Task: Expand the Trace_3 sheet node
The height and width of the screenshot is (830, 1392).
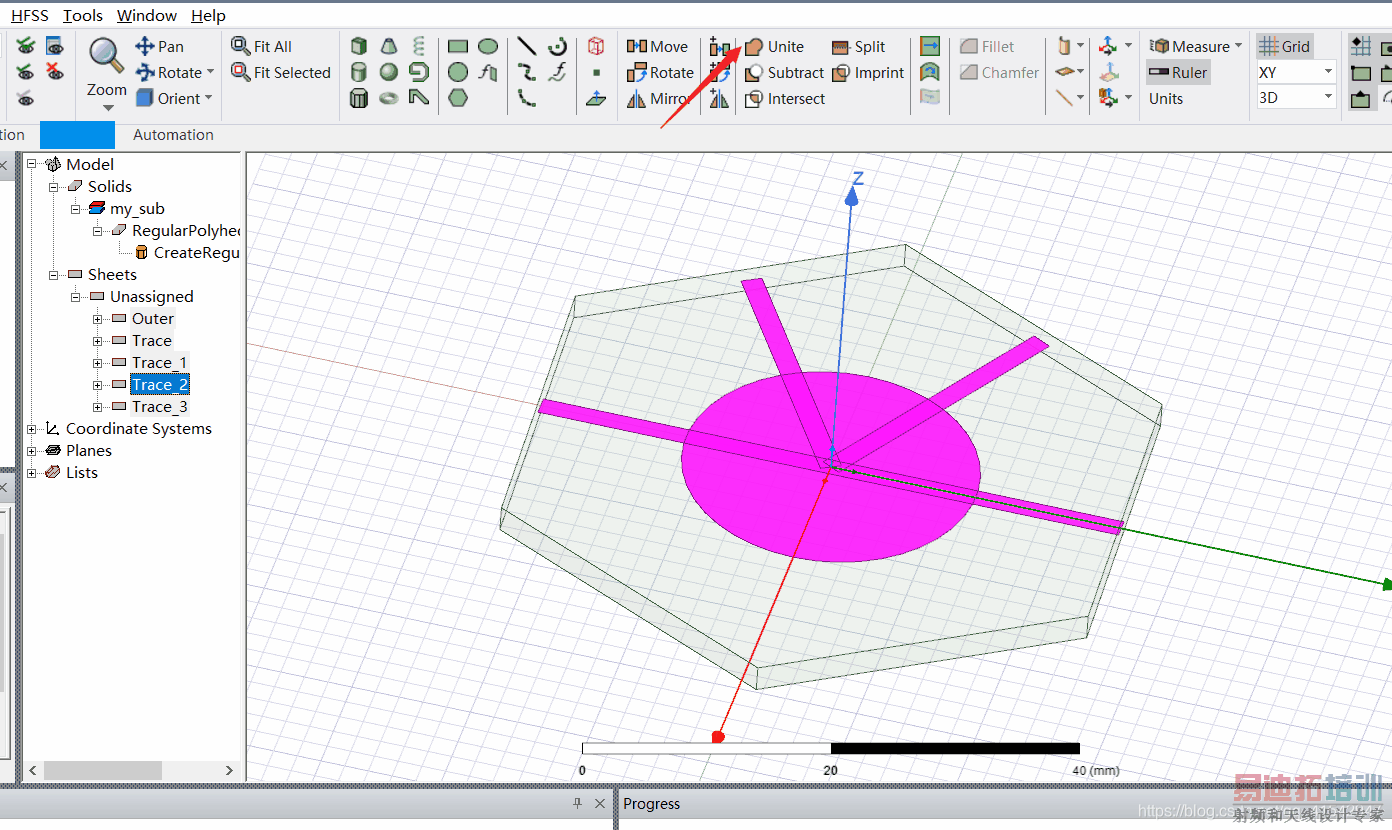Action: tap(97, 407)
